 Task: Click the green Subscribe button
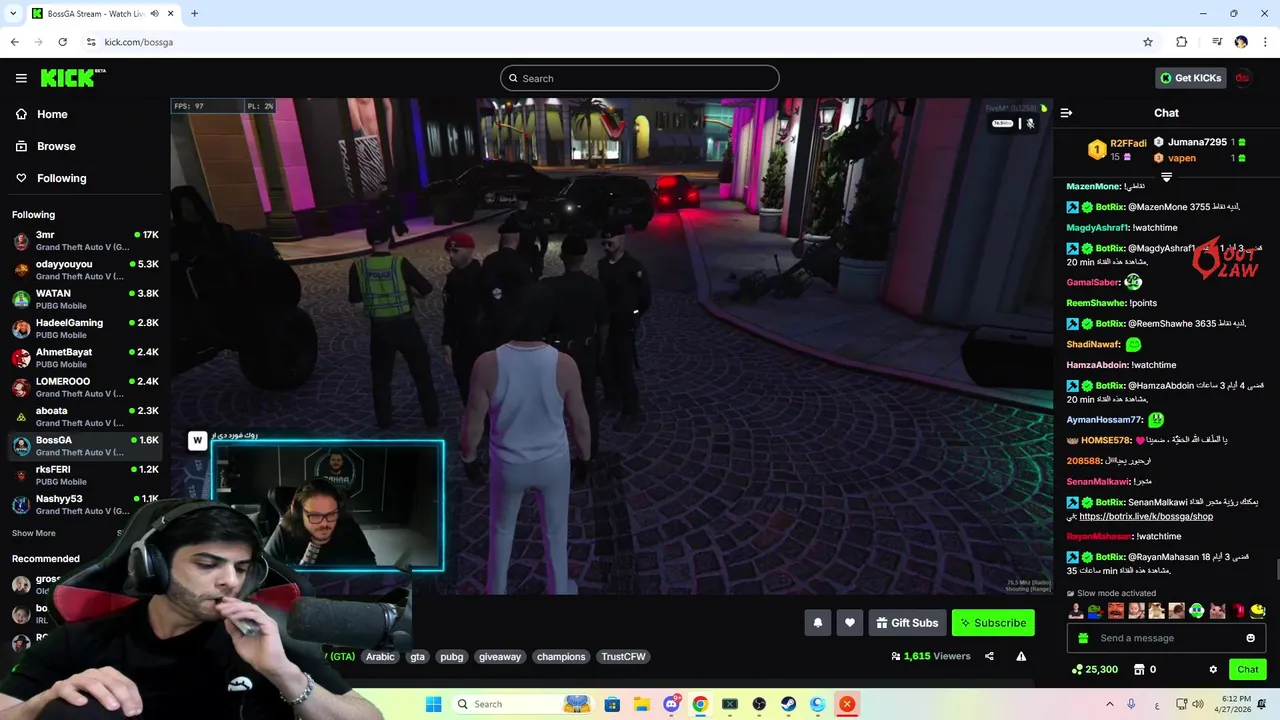coord(993,623)
